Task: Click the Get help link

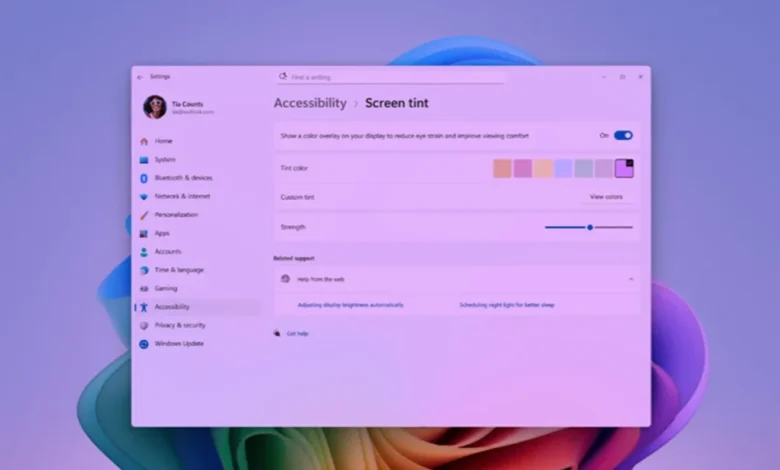Action: tap(297, 334)
